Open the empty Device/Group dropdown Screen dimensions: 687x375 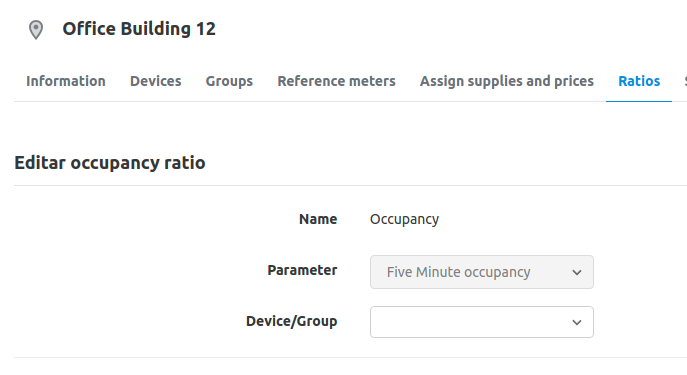(482, 322)
